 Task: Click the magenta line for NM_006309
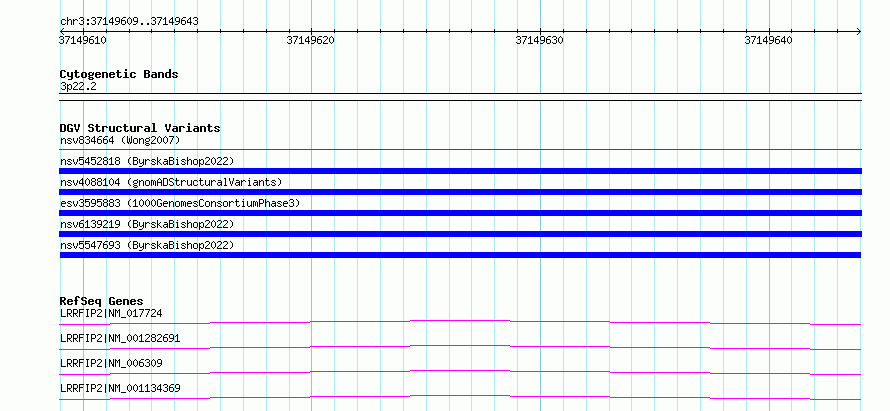coord(460,372)
